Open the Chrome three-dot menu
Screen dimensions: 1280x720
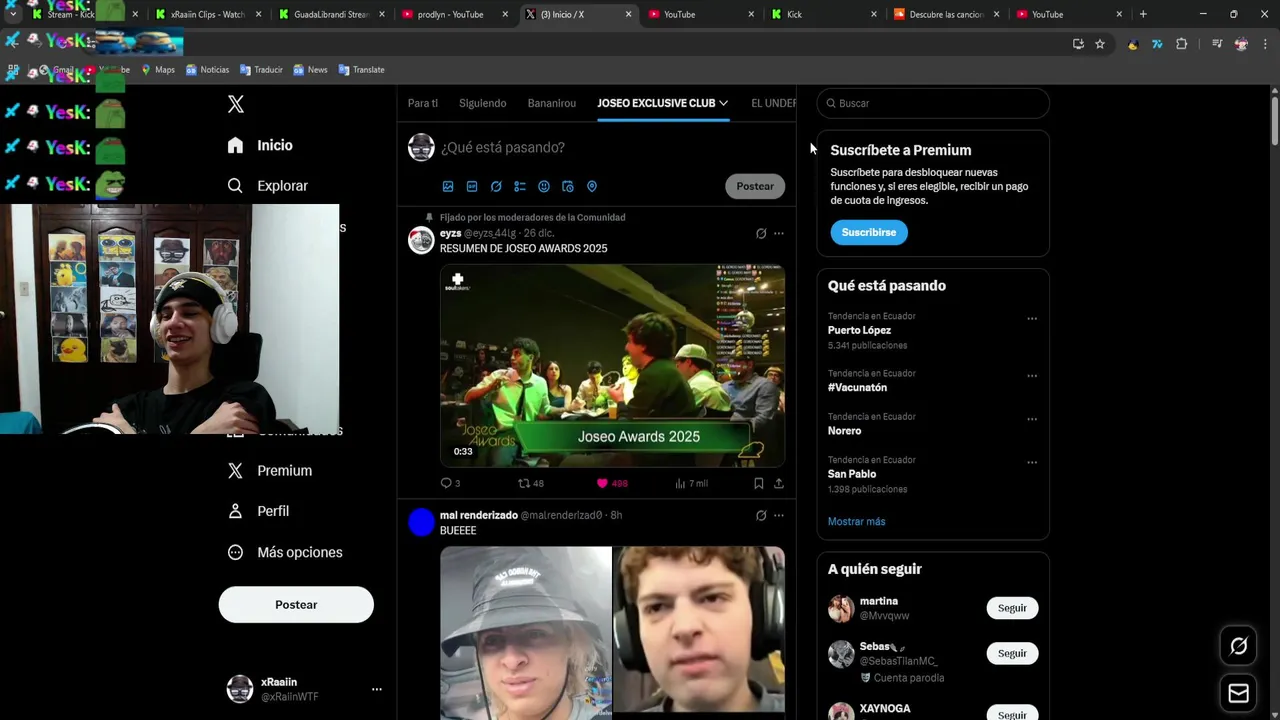click(x=1265, y=44)
